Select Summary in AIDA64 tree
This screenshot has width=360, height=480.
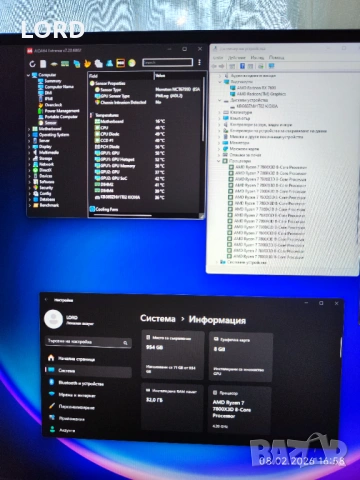pos(53,81)
